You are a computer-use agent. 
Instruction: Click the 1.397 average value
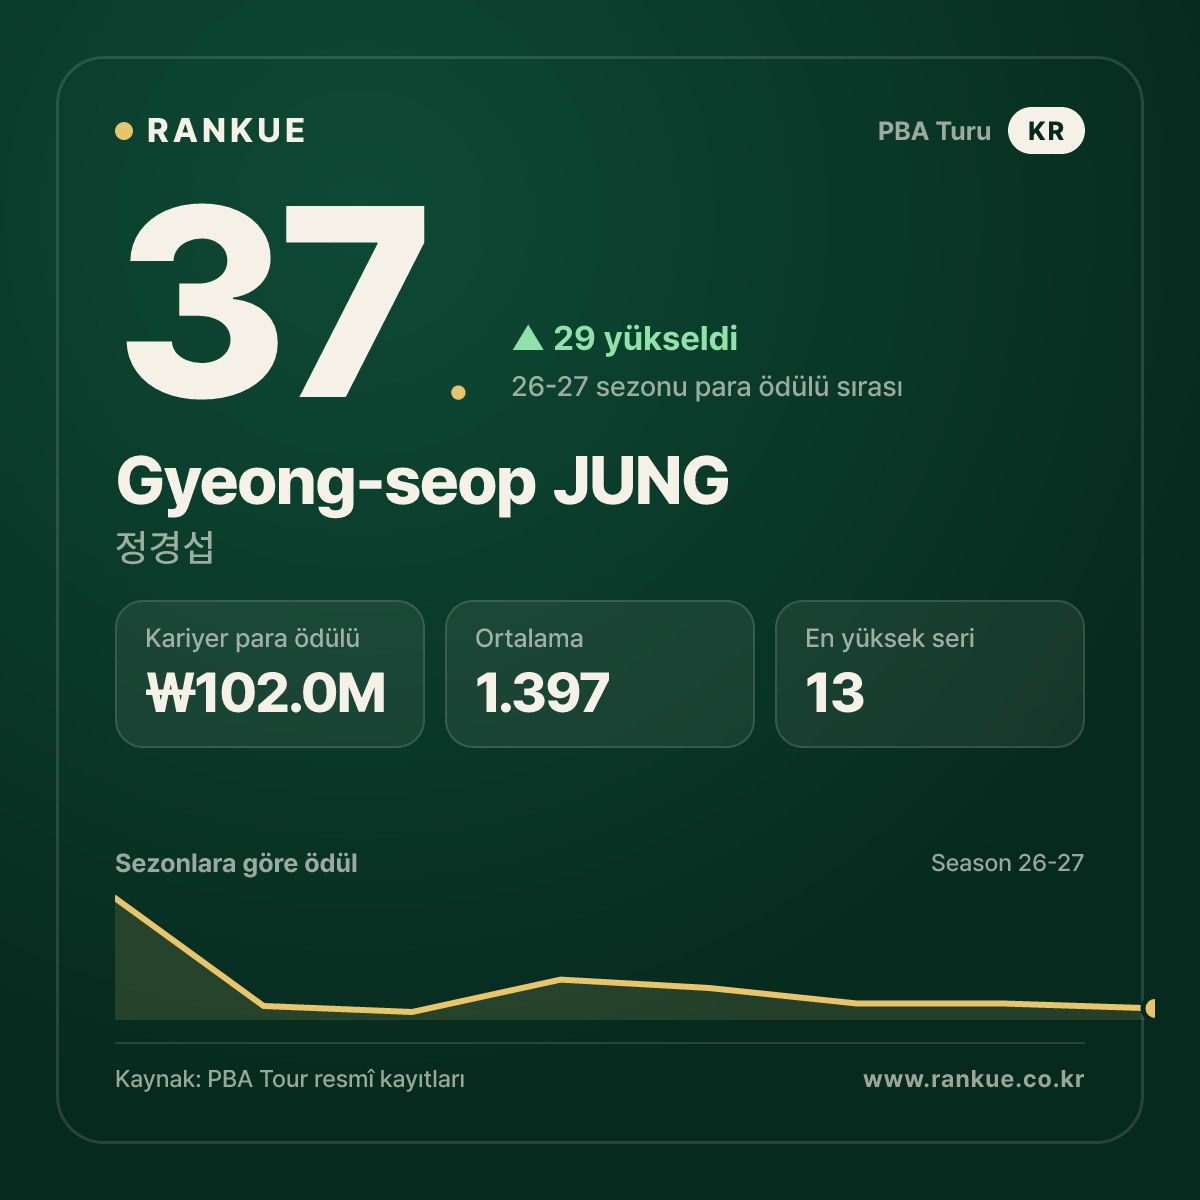(542, 693)
